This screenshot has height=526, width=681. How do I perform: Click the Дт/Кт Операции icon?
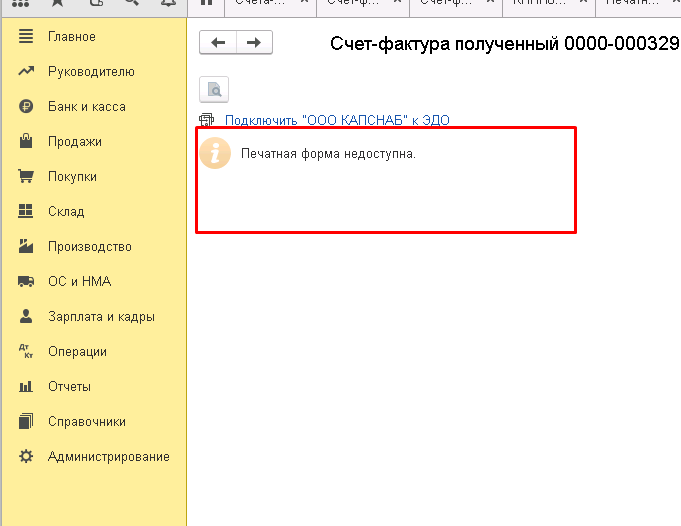click(x=27, y=352)
